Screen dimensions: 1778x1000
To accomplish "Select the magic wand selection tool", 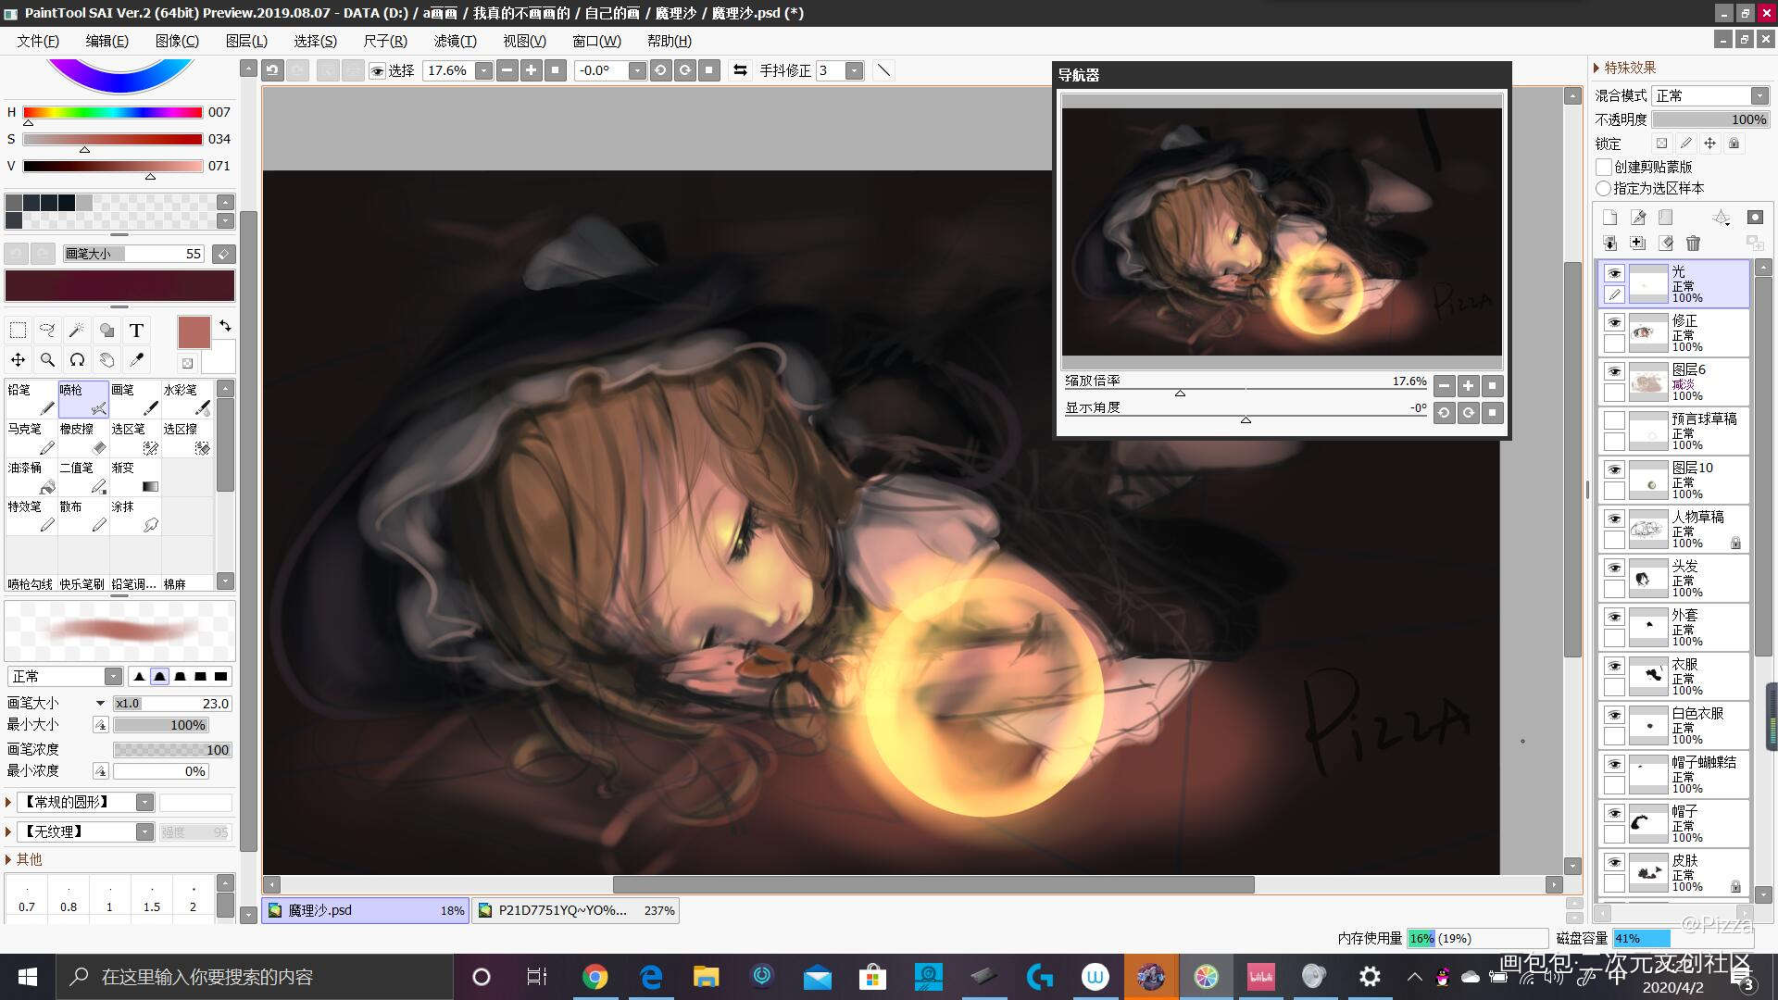I will (x=77, y=331).
